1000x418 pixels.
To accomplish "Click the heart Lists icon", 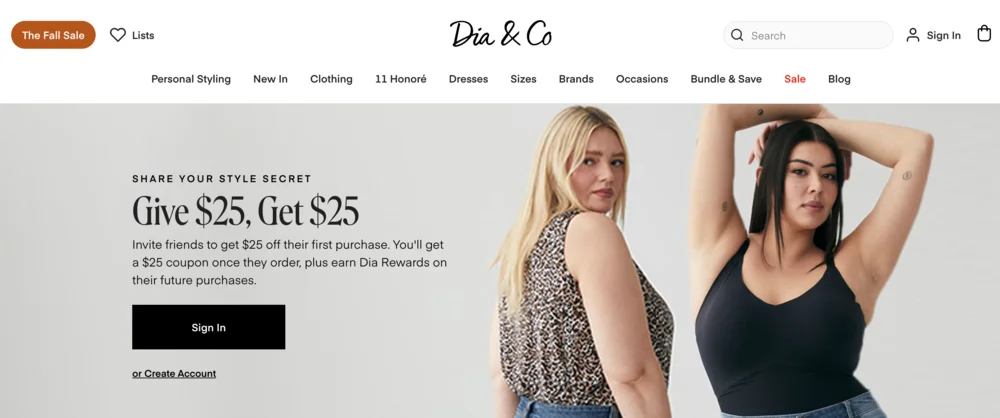I will click(118, 35).
